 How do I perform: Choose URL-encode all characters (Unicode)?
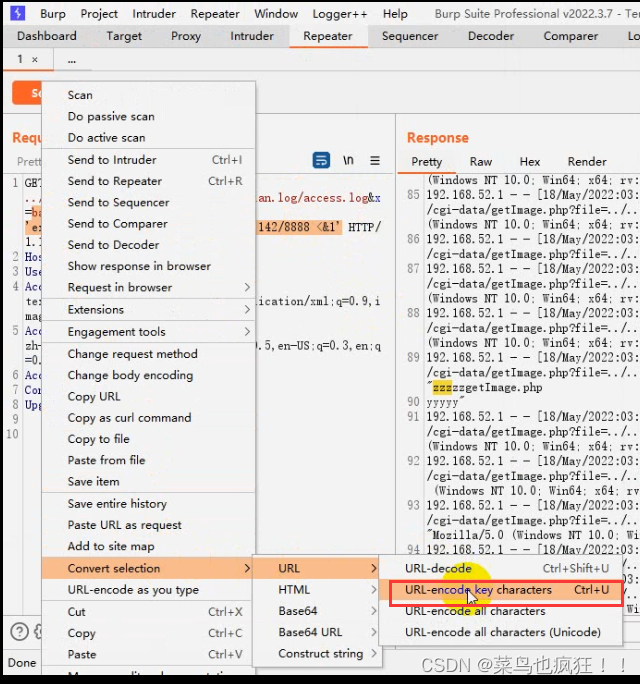tap(500, 632)
